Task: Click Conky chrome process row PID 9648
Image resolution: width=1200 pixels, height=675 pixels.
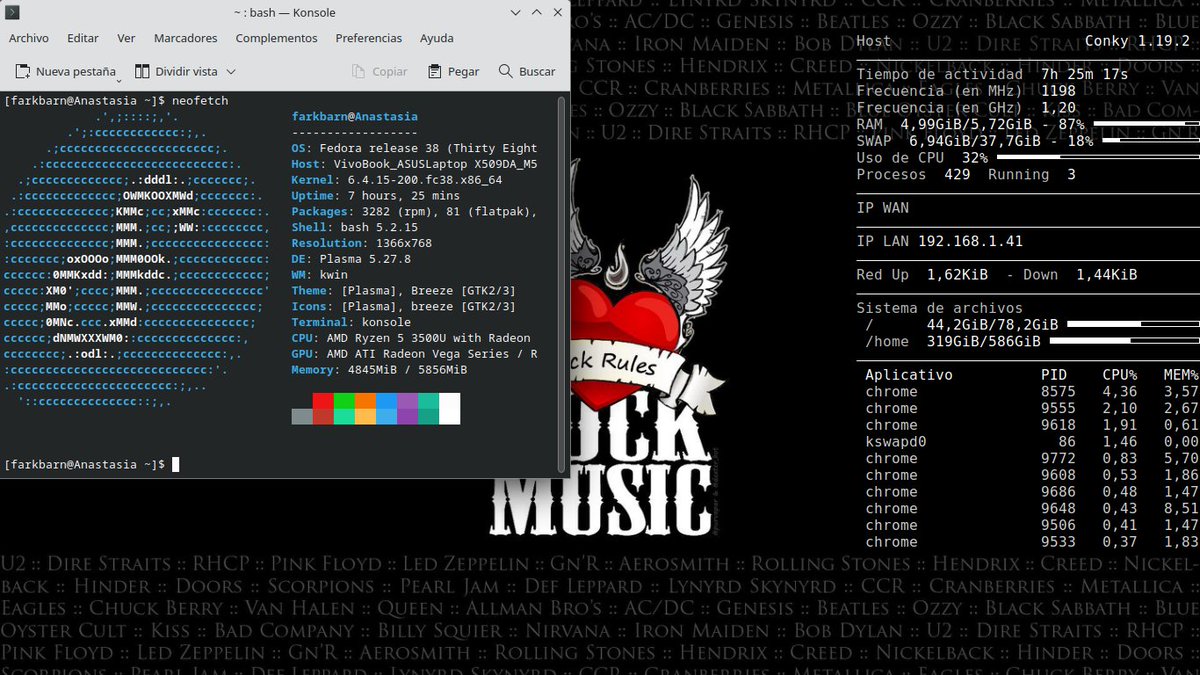Action: [x=1031, y=508]
